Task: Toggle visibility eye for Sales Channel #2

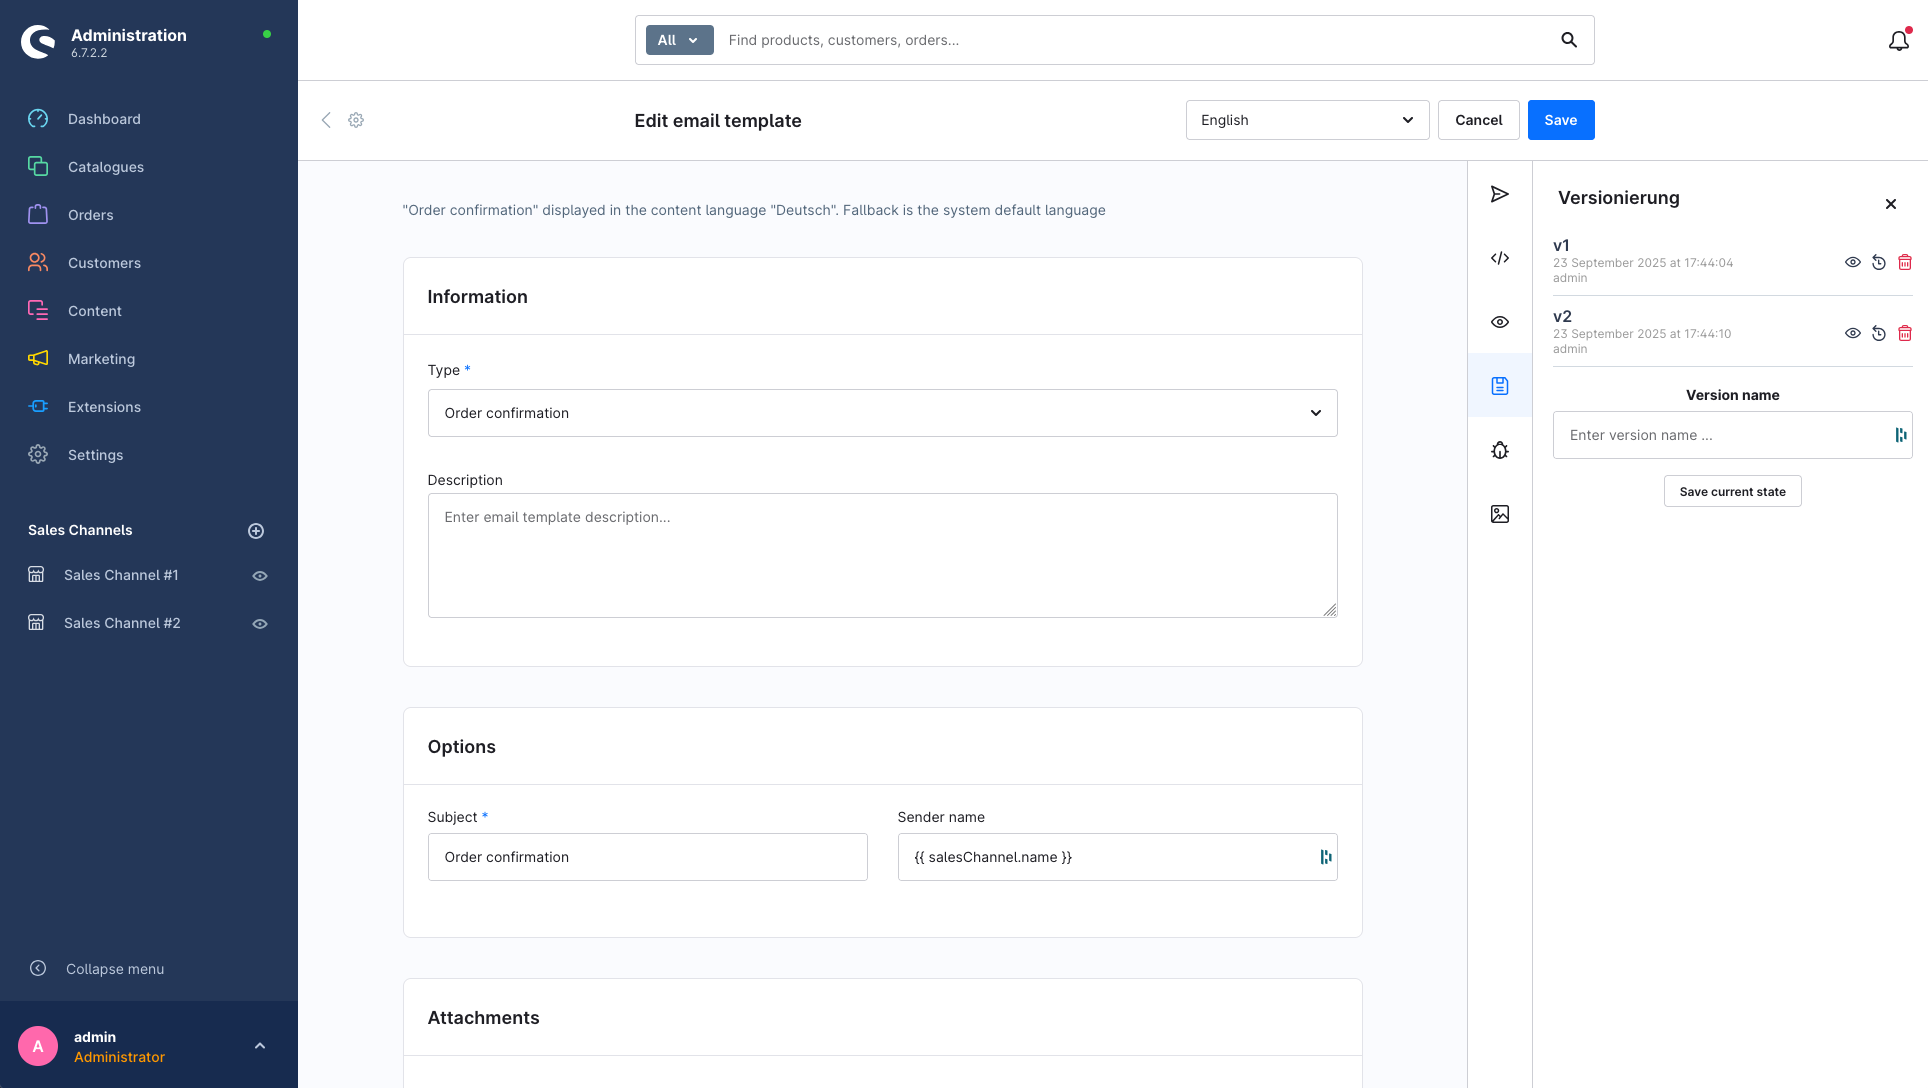Action: (x=260, y=624)
